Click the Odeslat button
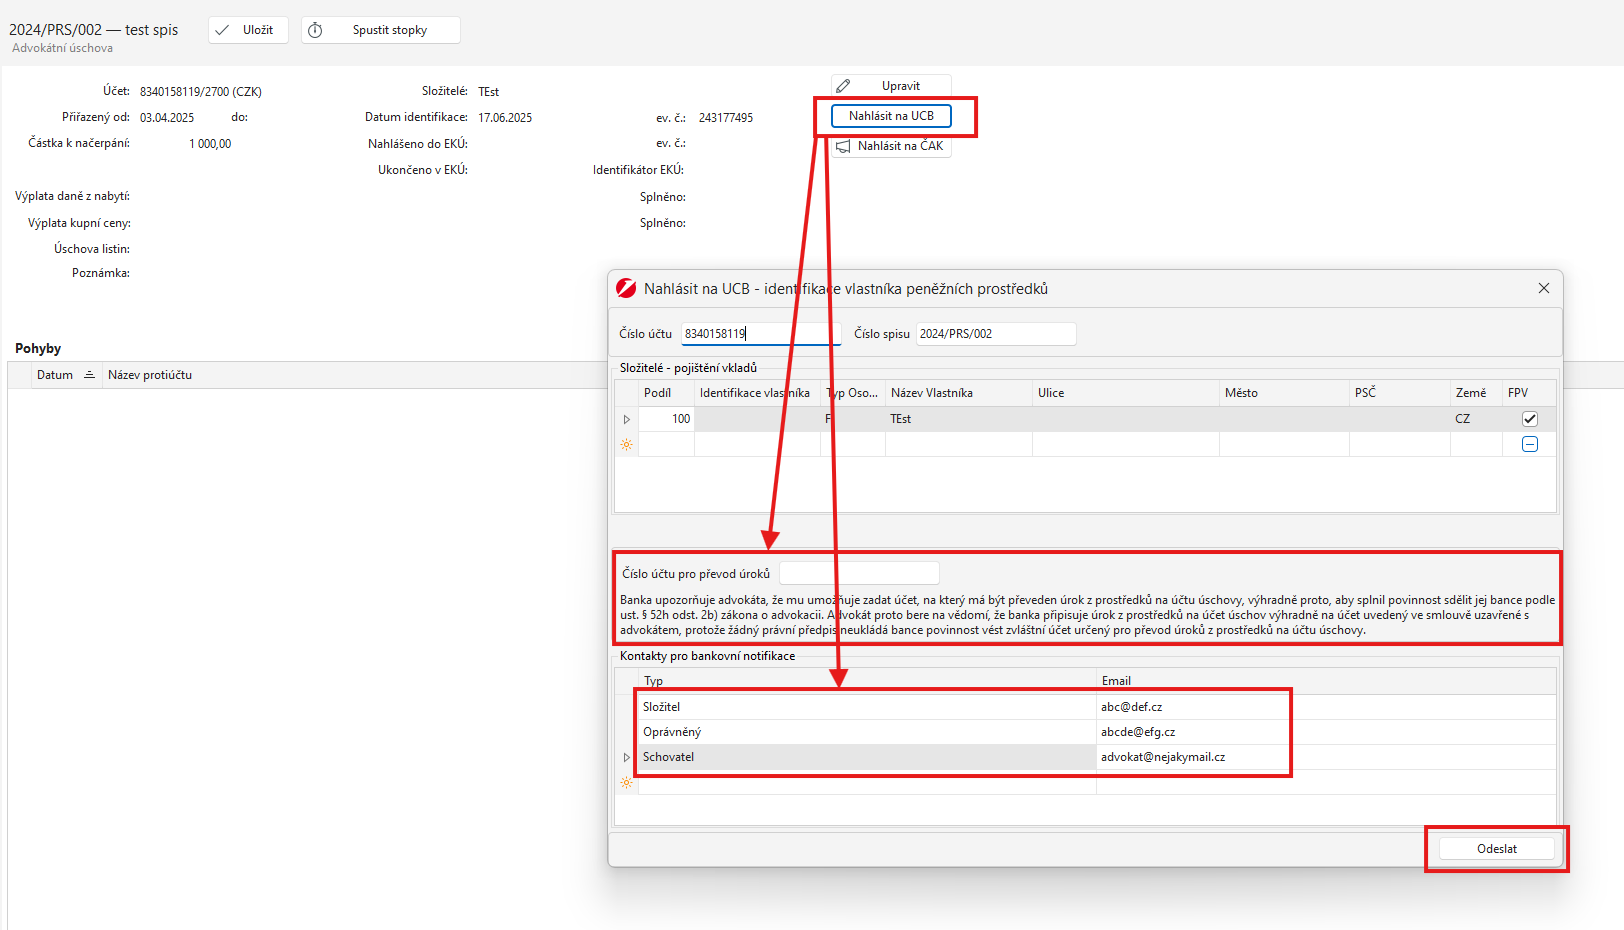The image size is (1624, 930). click(1496, 849)
